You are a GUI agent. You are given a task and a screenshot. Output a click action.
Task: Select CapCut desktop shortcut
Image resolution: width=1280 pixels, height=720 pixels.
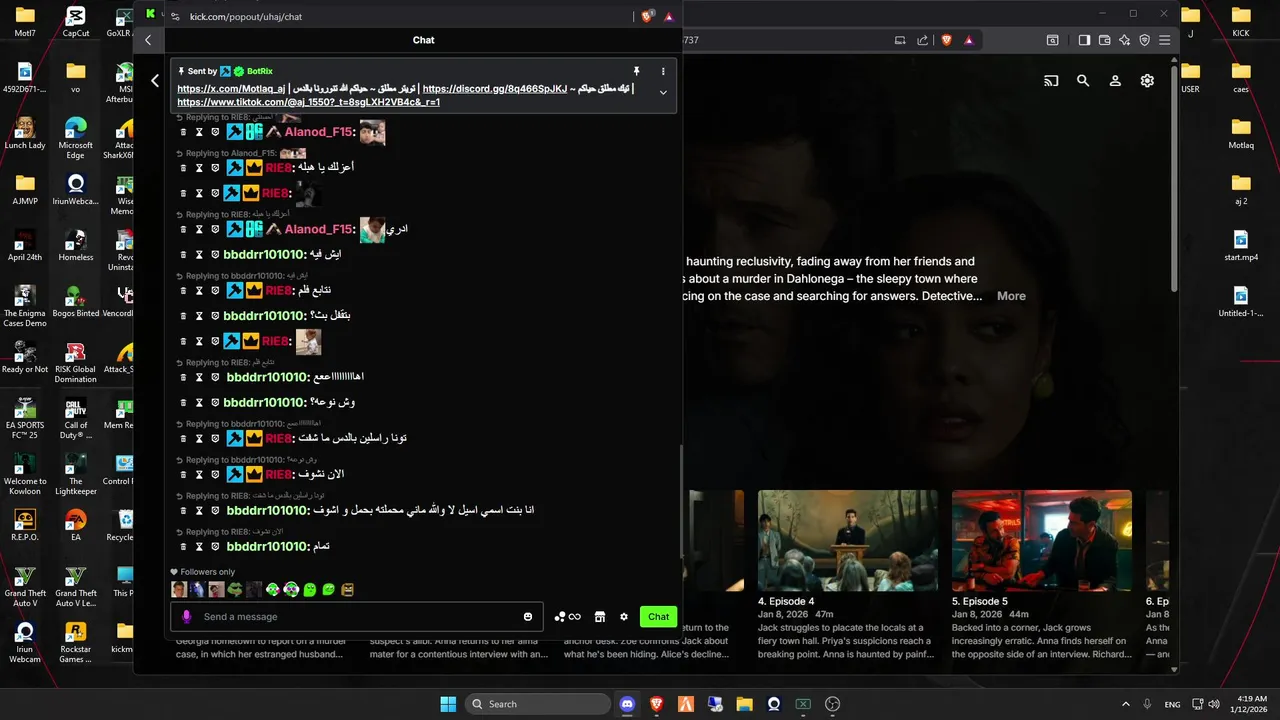76,21
